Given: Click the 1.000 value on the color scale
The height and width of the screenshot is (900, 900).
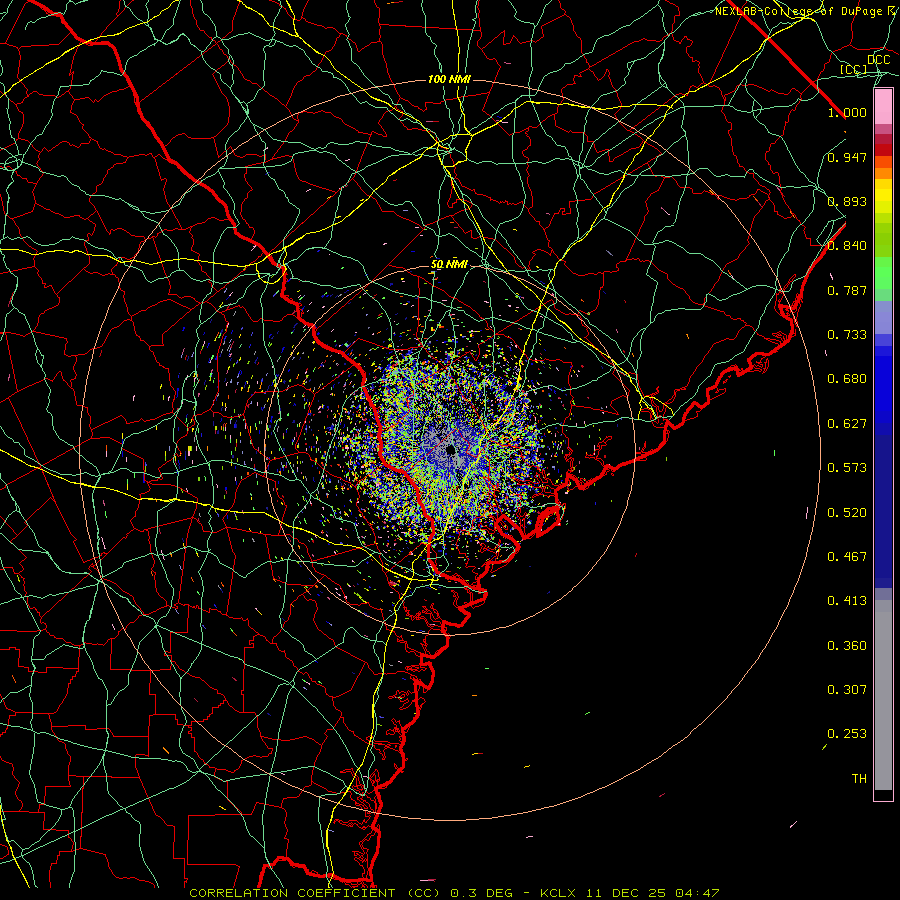Looking at the screenshot, I should coord(847,112).
